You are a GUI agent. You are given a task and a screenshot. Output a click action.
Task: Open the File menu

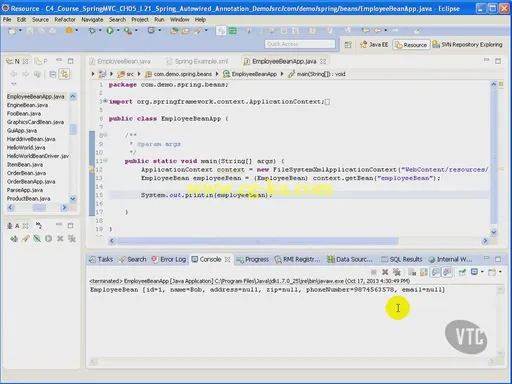click(x=7, y=20)
